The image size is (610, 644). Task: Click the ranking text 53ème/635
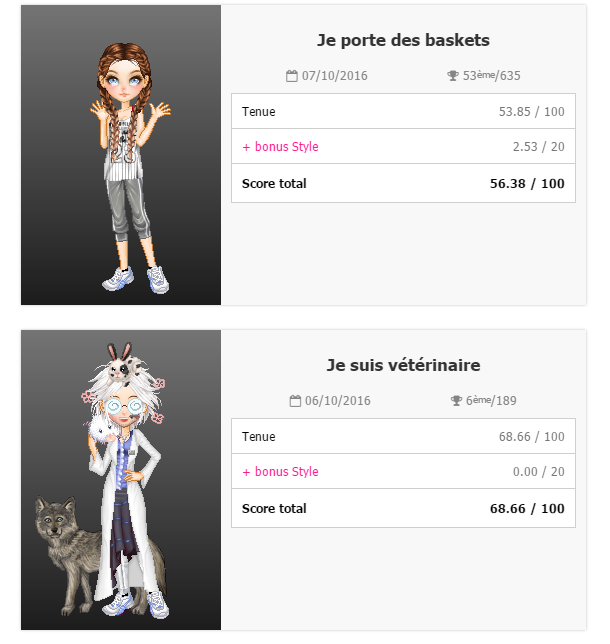tap(491, 76)
